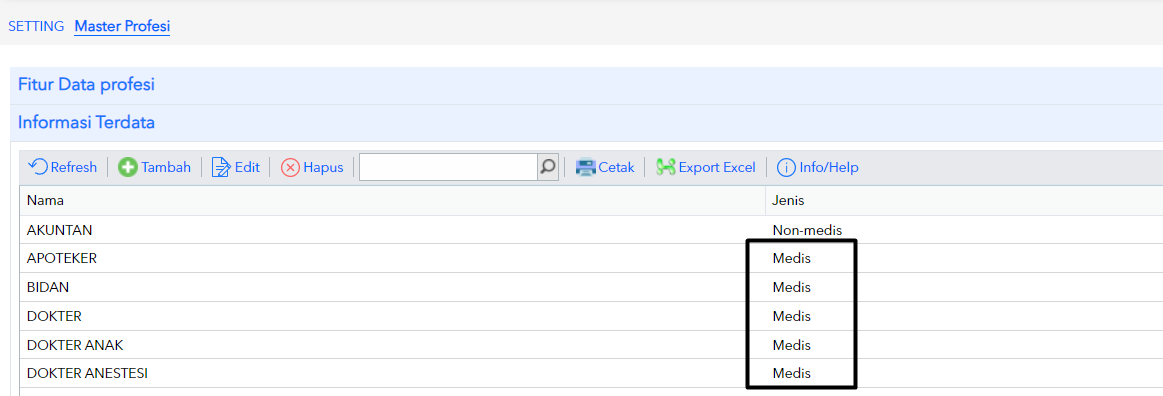1163x396 pixels.
Task: Click the Tambah button label
Action: [x=166, y=168]
